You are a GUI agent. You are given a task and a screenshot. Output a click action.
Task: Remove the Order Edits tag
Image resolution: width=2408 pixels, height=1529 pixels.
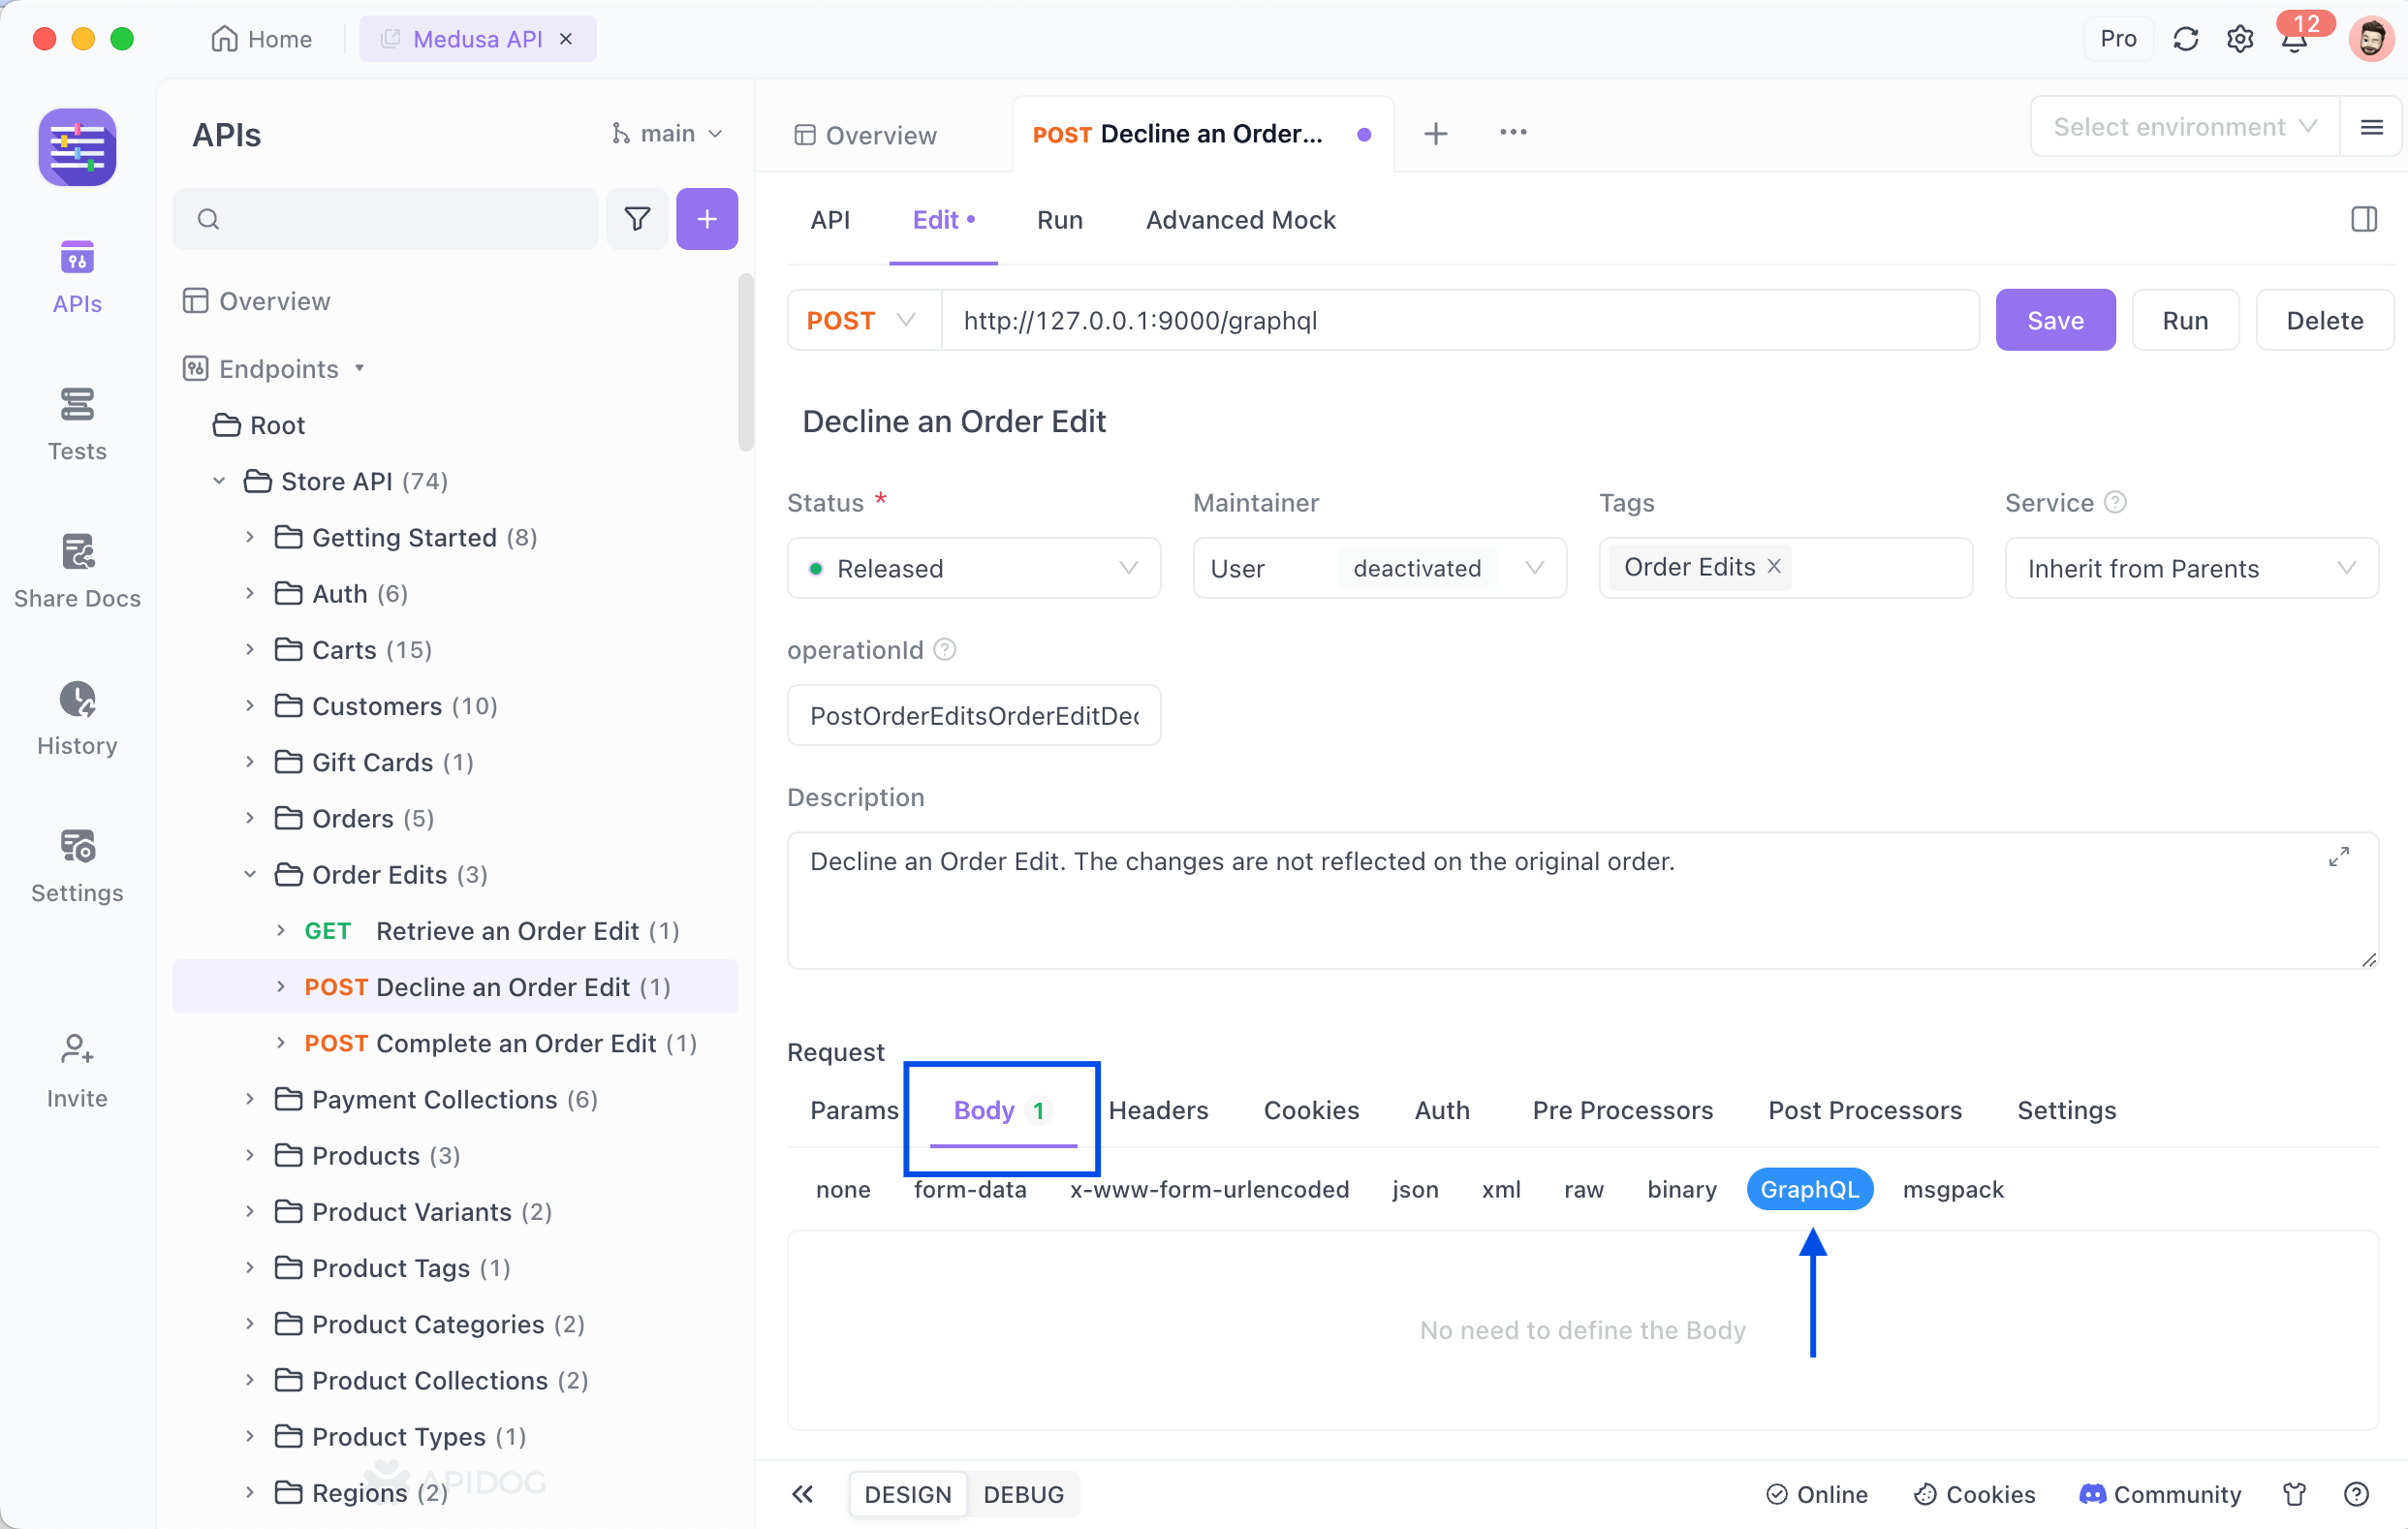pos(1774,565)
